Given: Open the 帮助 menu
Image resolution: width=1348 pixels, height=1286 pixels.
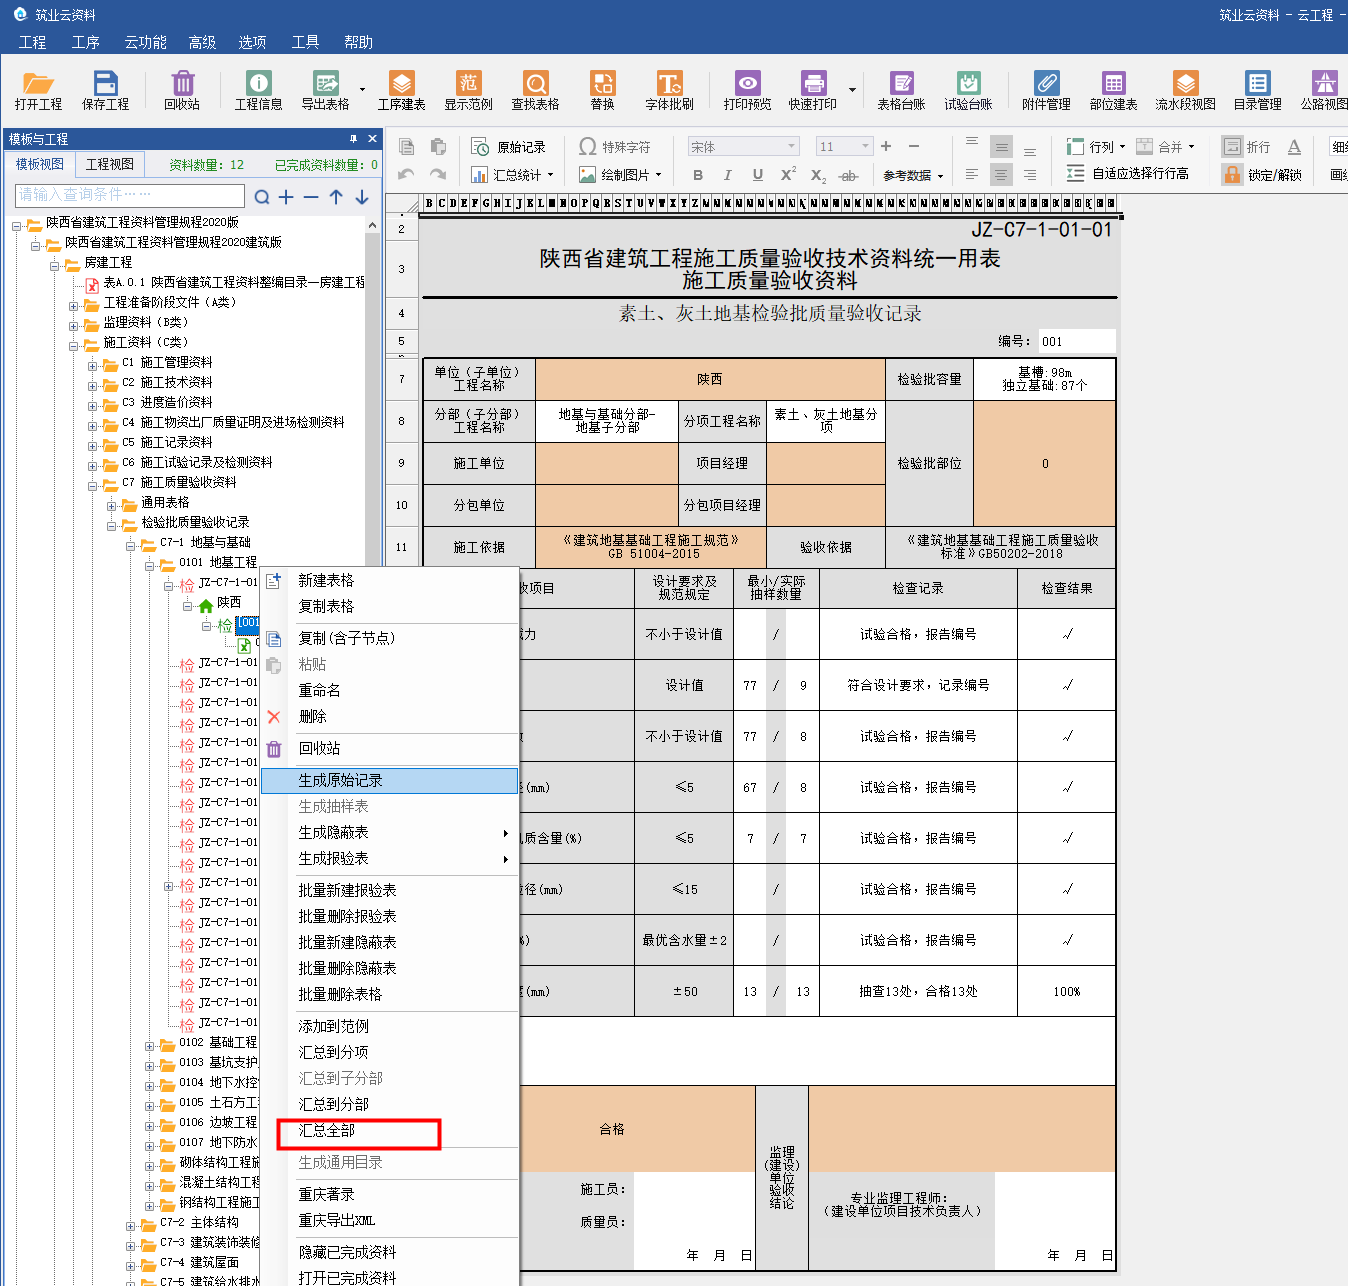Looking at the screenshot, I should point(358,42).
